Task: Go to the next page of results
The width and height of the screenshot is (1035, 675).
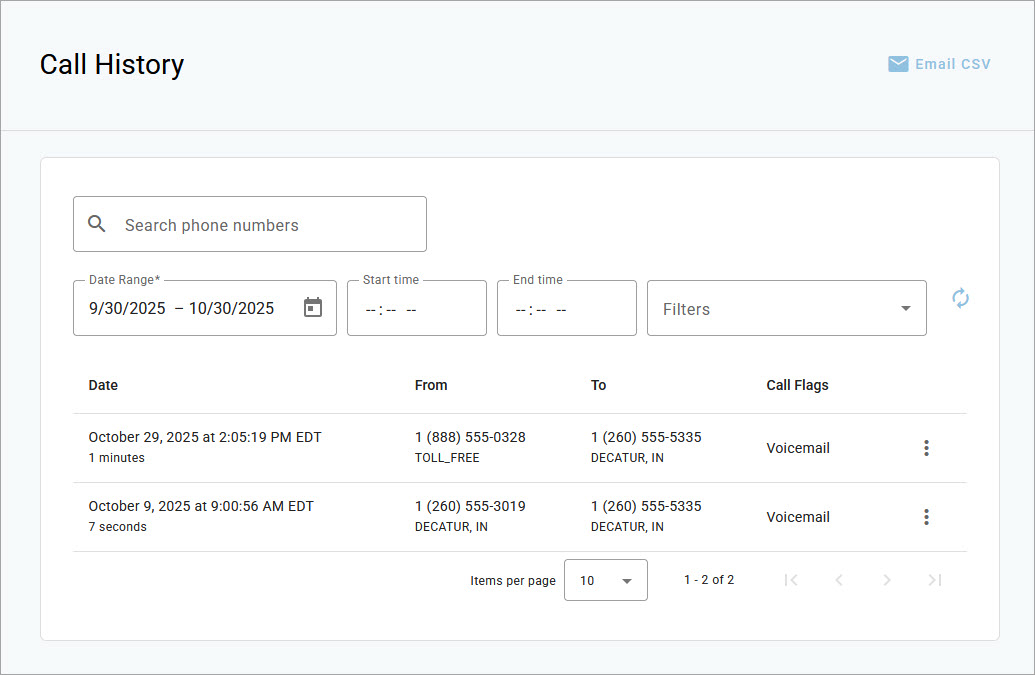Action: click(x=887, y=580)
